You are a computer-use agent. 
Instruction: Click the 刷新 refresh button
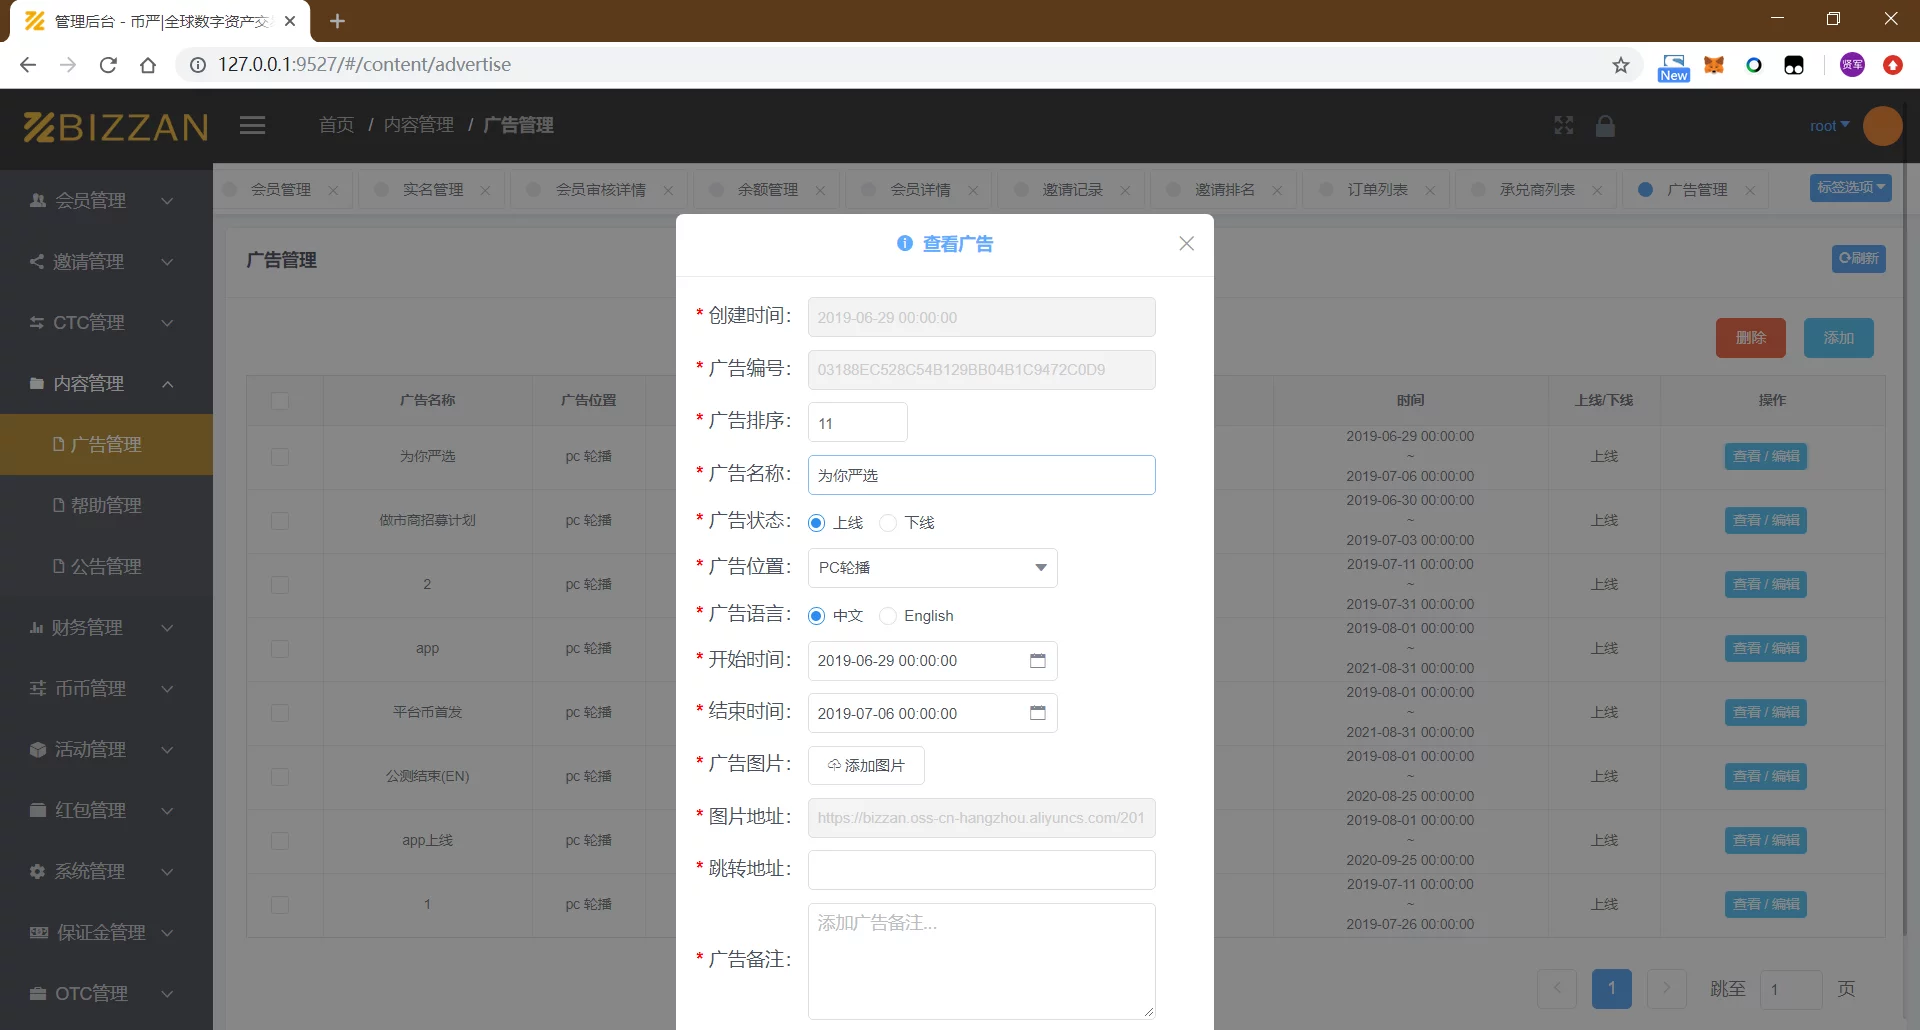(1859, 258)
